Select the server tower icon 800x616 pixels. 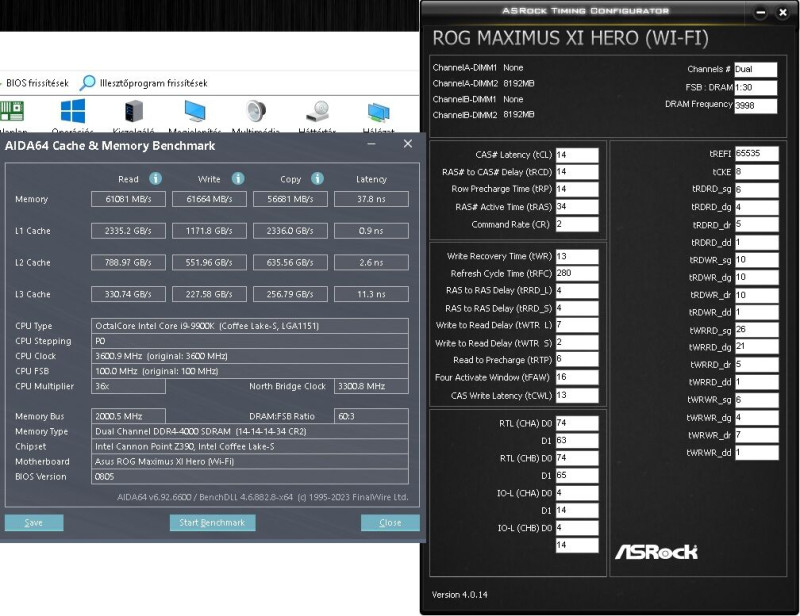click(x=134, y=111)
